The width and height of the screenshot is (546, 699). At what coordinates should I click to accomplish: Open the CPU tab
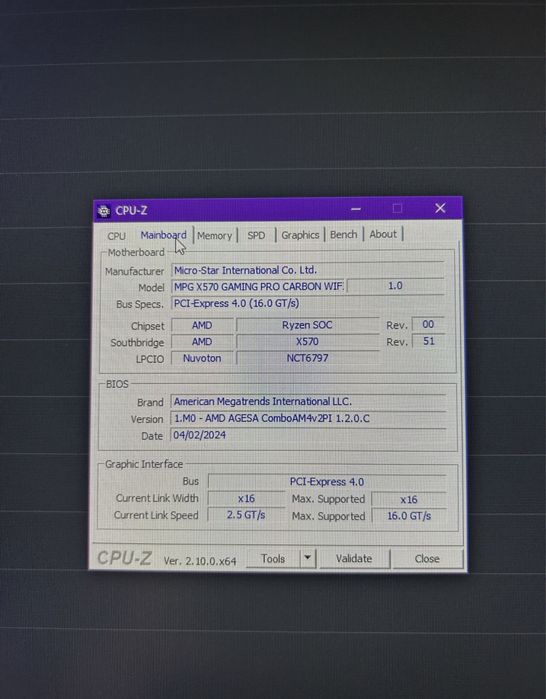pos(116,236)
